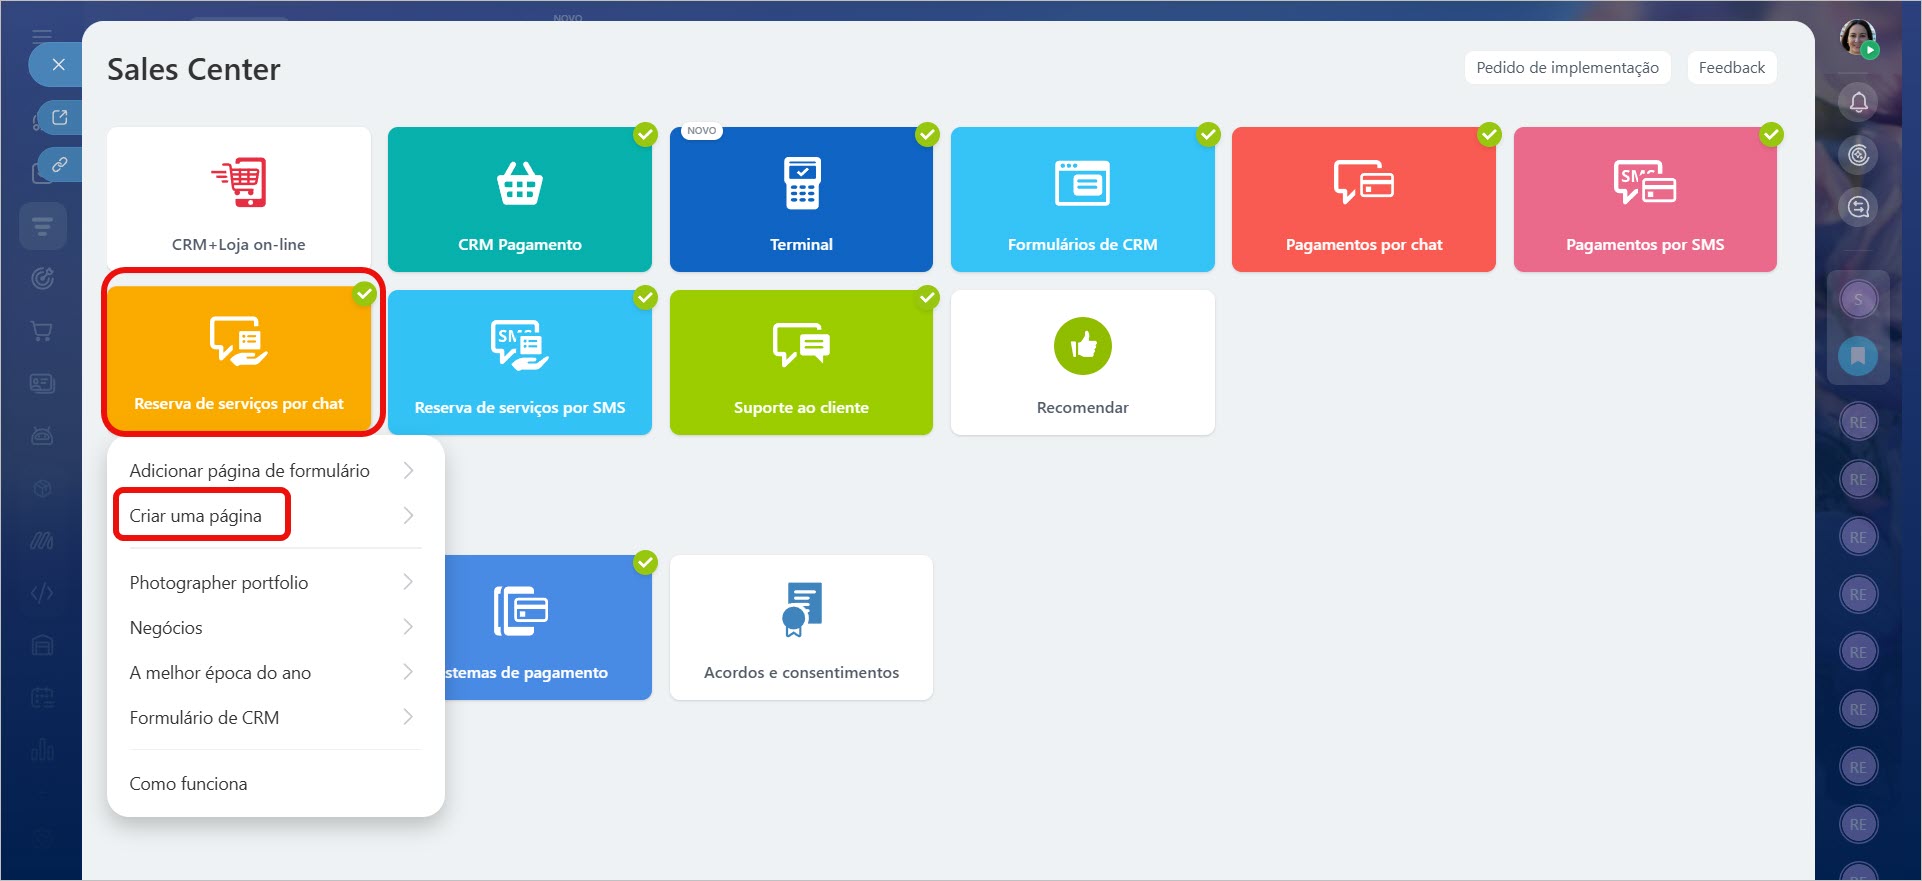Click the Pedido de implementação button
The height and width of the screenshot is (881, 1922).
(x=1567, y=68)
